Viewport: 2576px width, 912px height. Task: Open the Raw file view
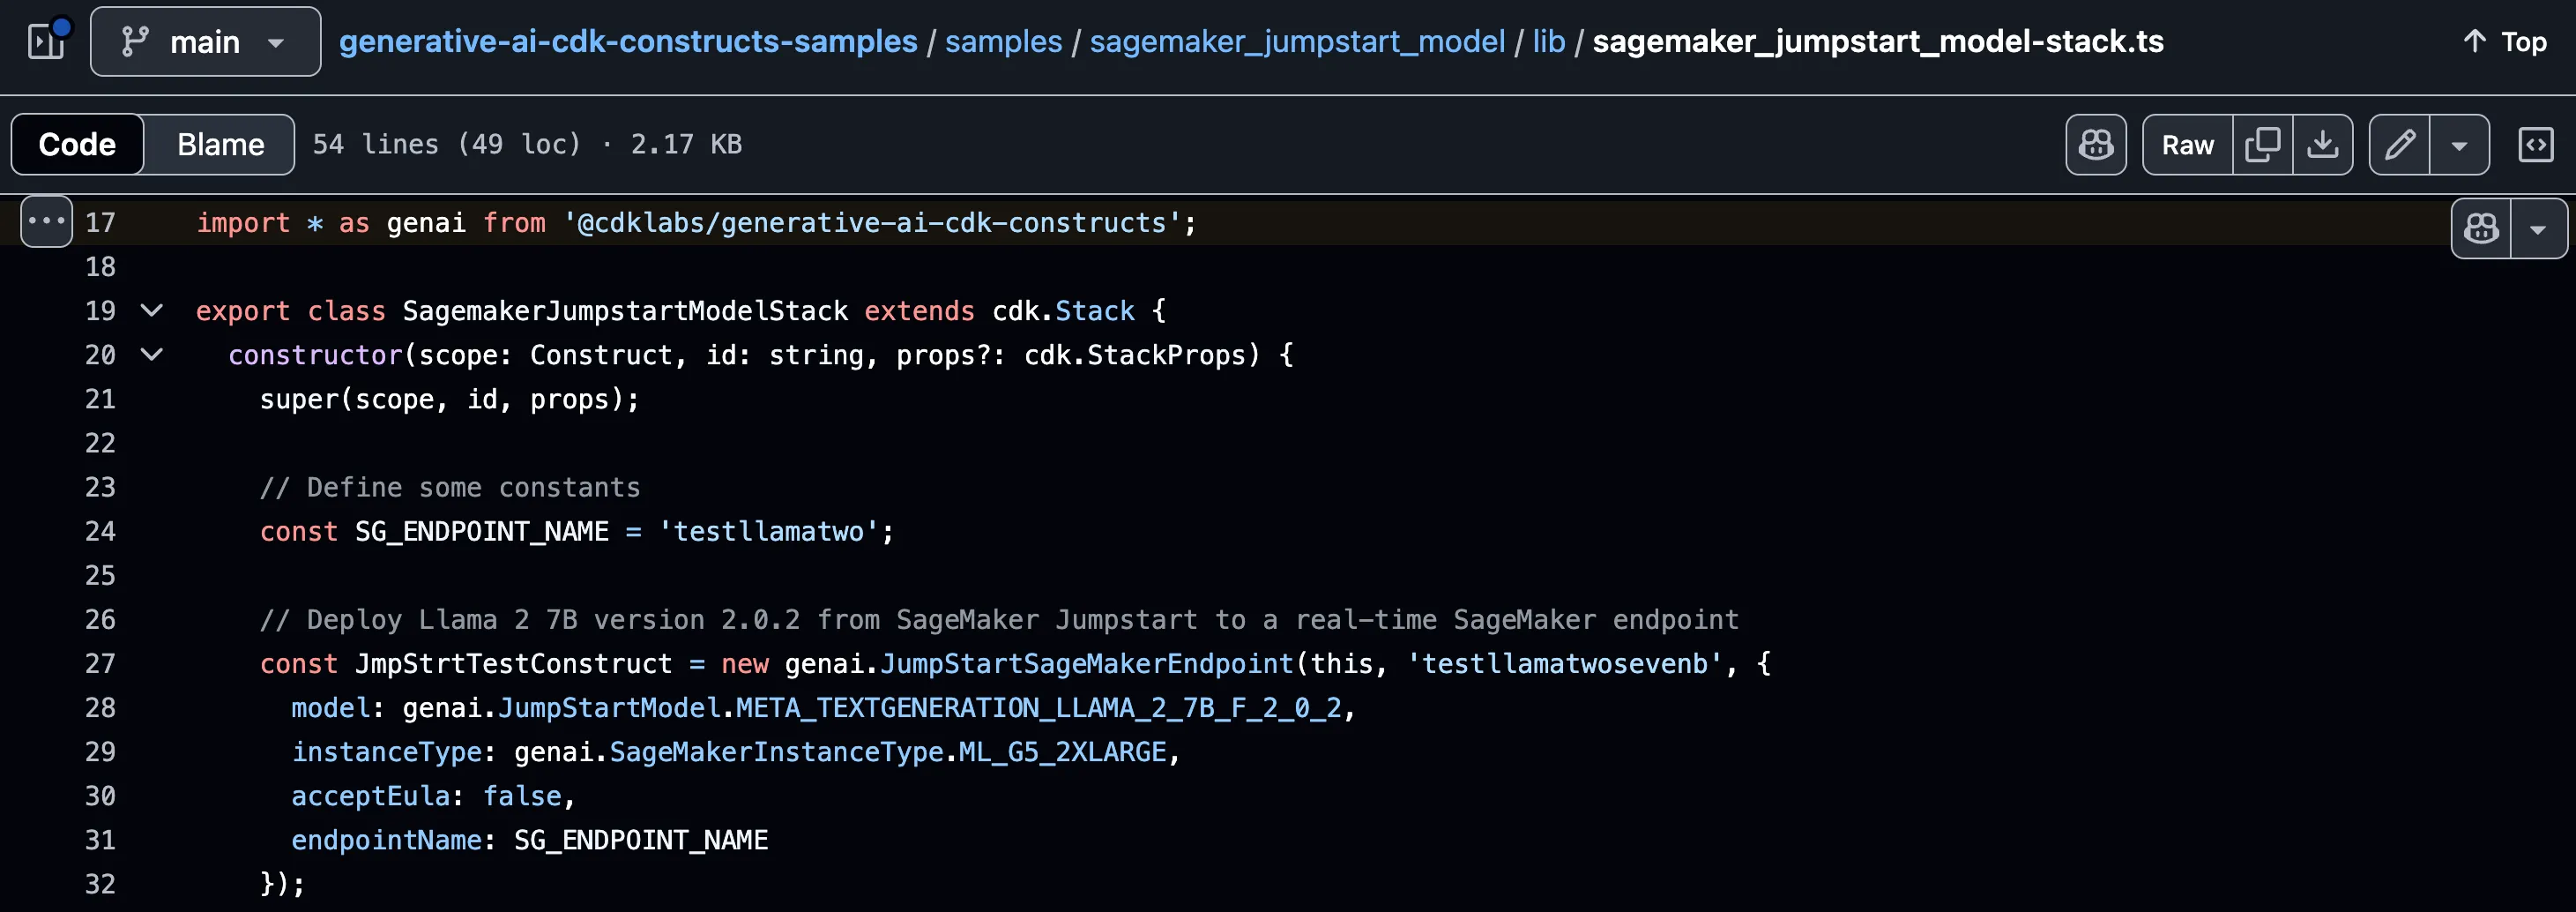pyautogui.click(x=2187, y=145)
